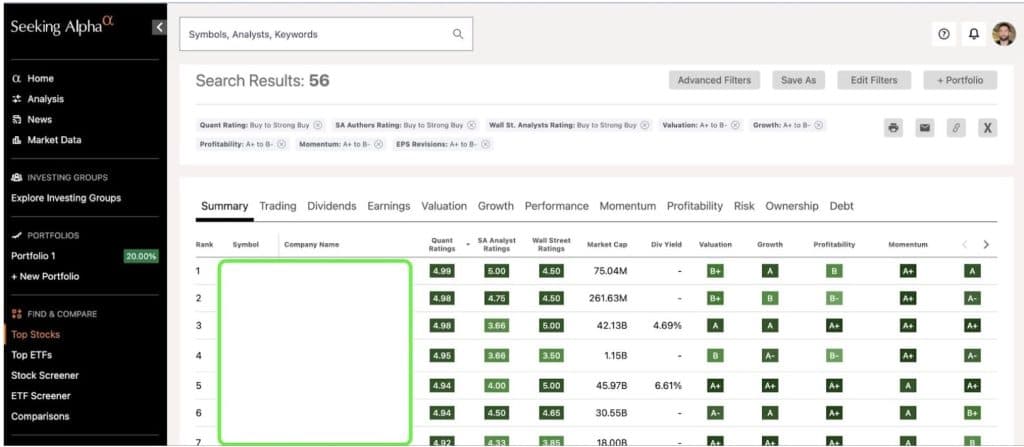Show previous table columns with left arrow
1024x447 pixels.
(965, 244)
